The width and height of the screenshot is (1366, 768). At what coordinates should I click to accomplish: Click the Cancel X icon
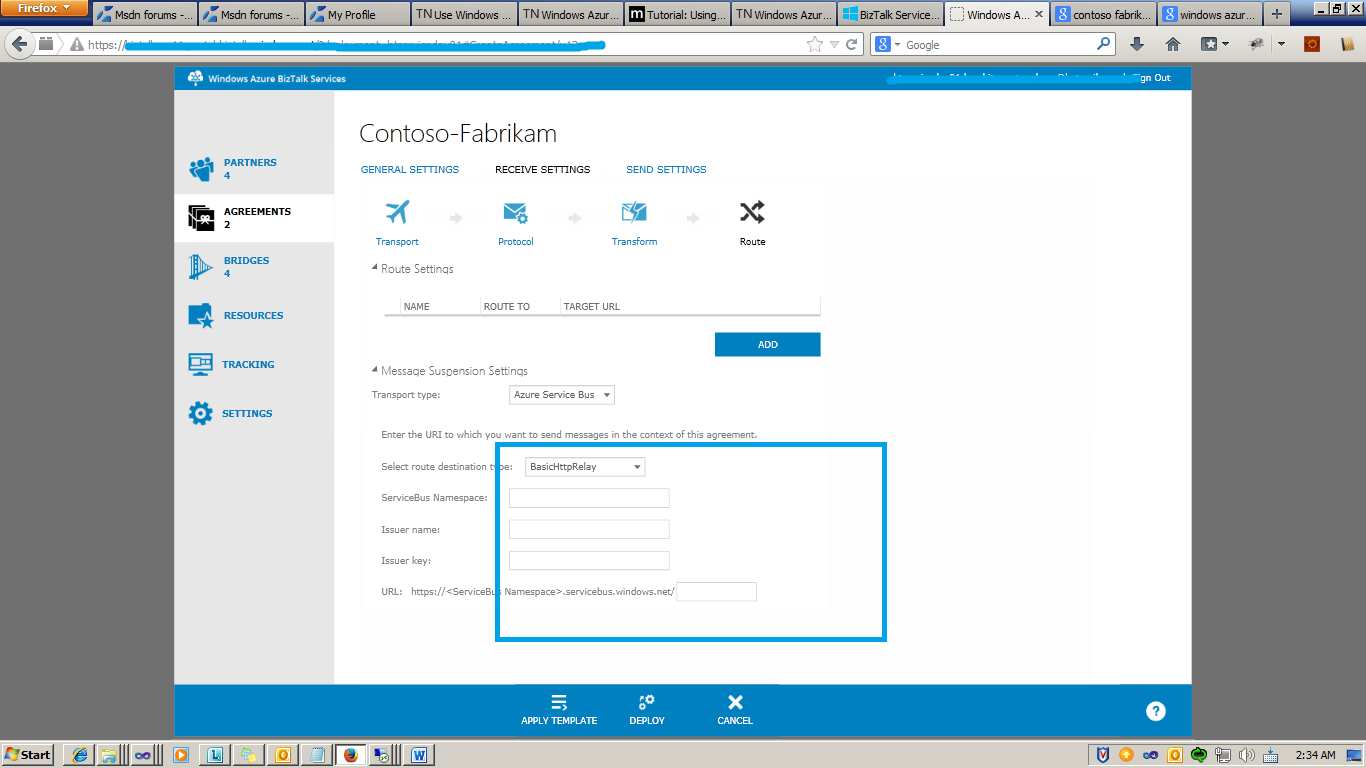coord(735,702)
